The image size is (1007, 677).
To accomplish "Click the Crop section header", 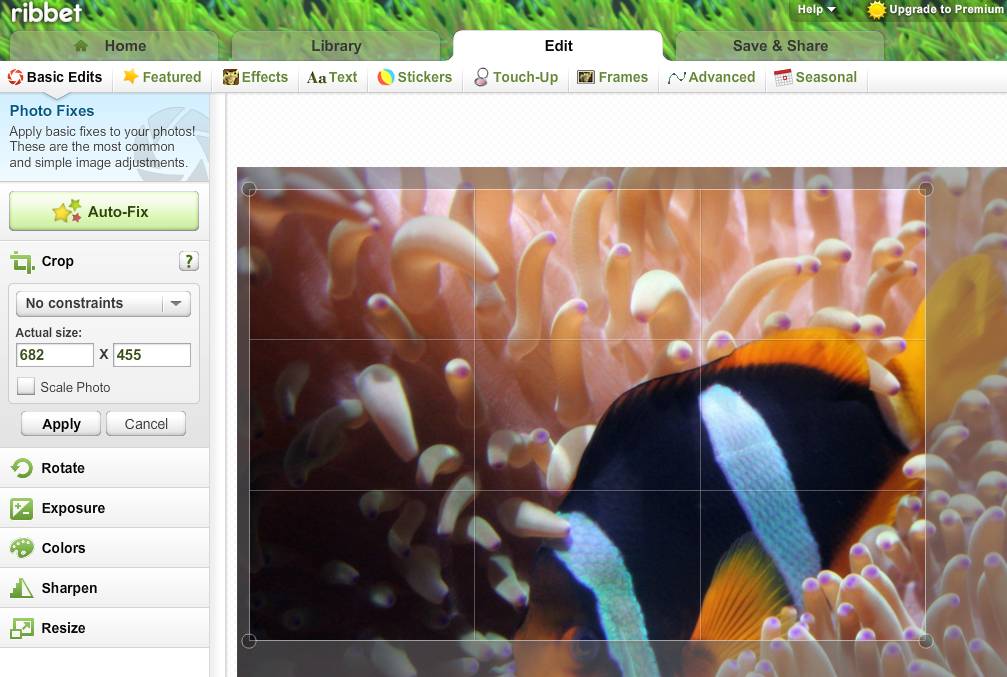I will 105,261.
